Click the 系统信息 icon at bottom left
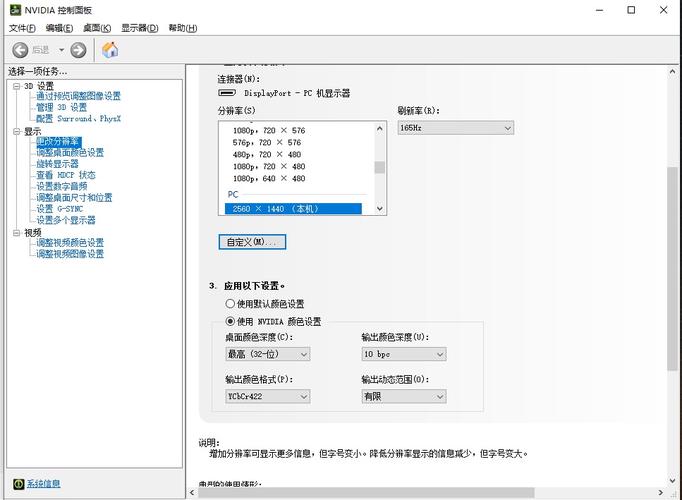 coord(18,484)
